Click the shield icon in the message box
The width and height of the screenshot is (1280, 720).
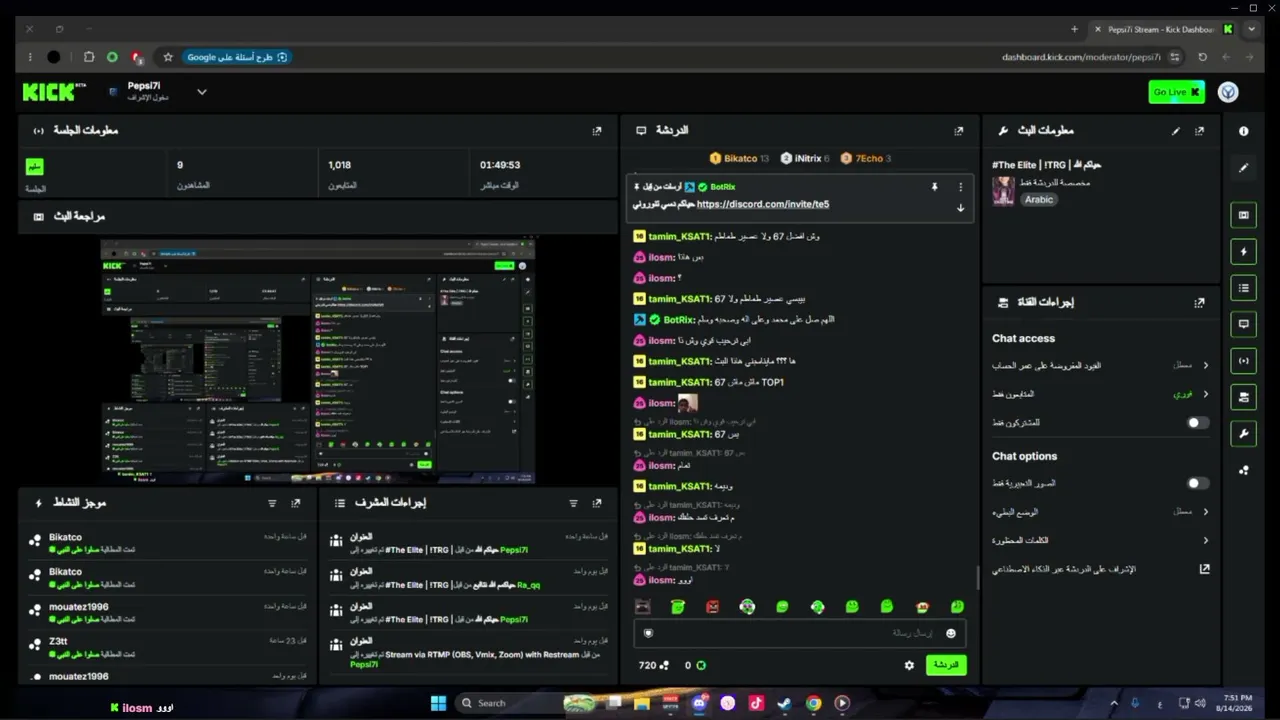tap(648, 633)
